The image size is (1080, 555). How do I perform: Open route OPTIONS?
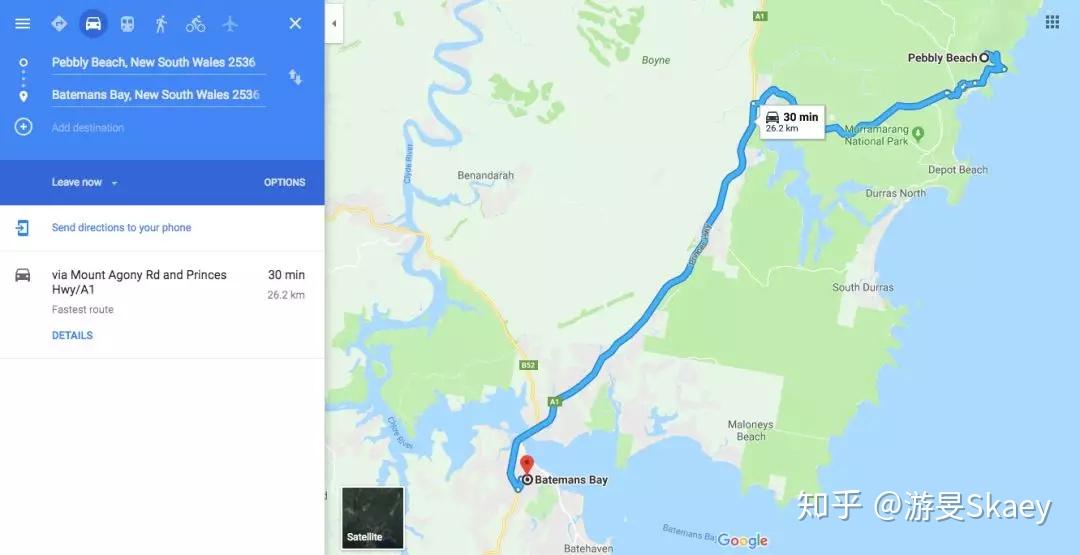[284, 182]
